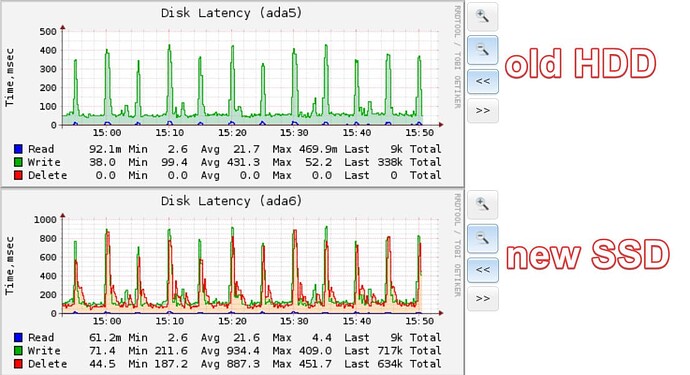The height and width of the screenshot is (375, 690).
Task: Click the ada5 Write Total 338k
Action: click(390, 162)
